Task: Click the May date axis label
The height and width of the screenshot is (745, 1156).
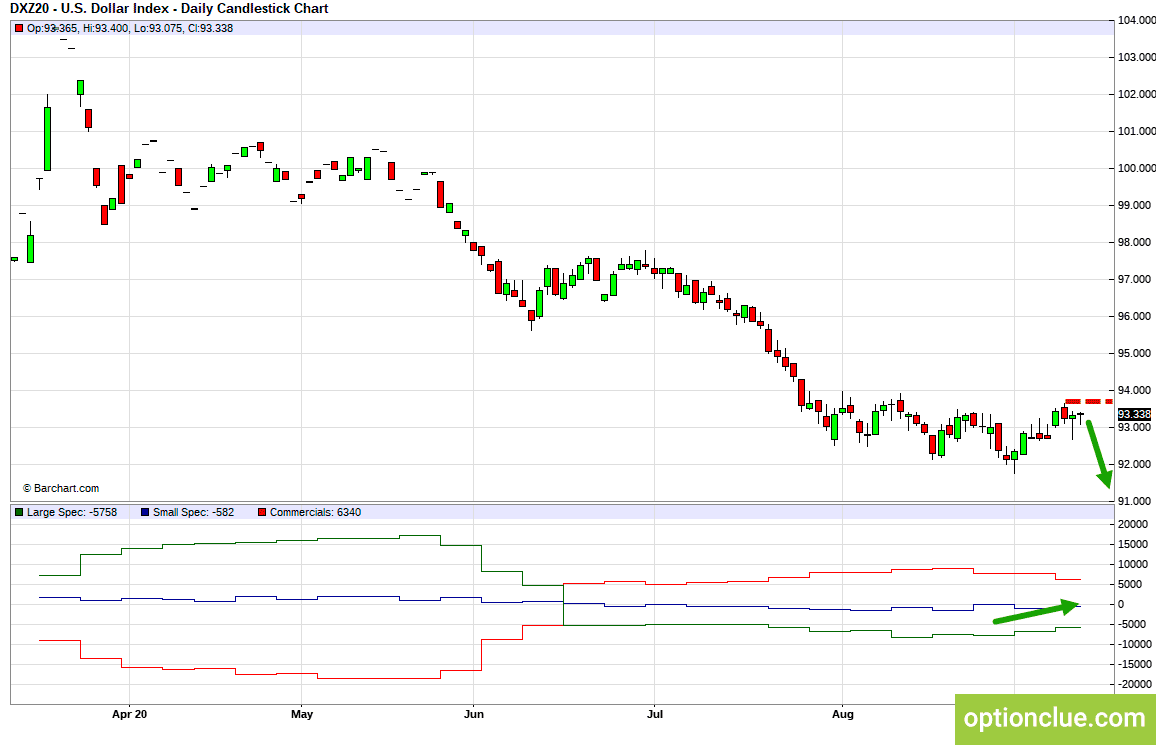Action: pos(302,714)
